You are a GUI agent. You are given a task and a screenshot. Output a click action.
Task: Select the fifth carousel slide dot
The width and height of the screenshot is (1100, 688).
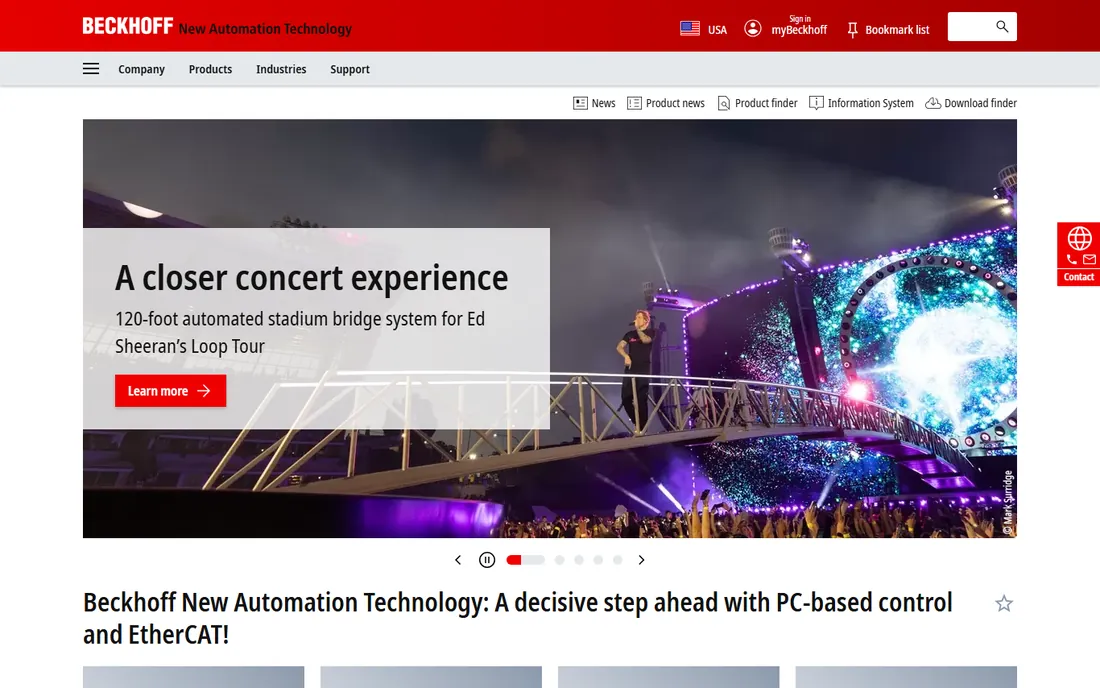[617, 560]
